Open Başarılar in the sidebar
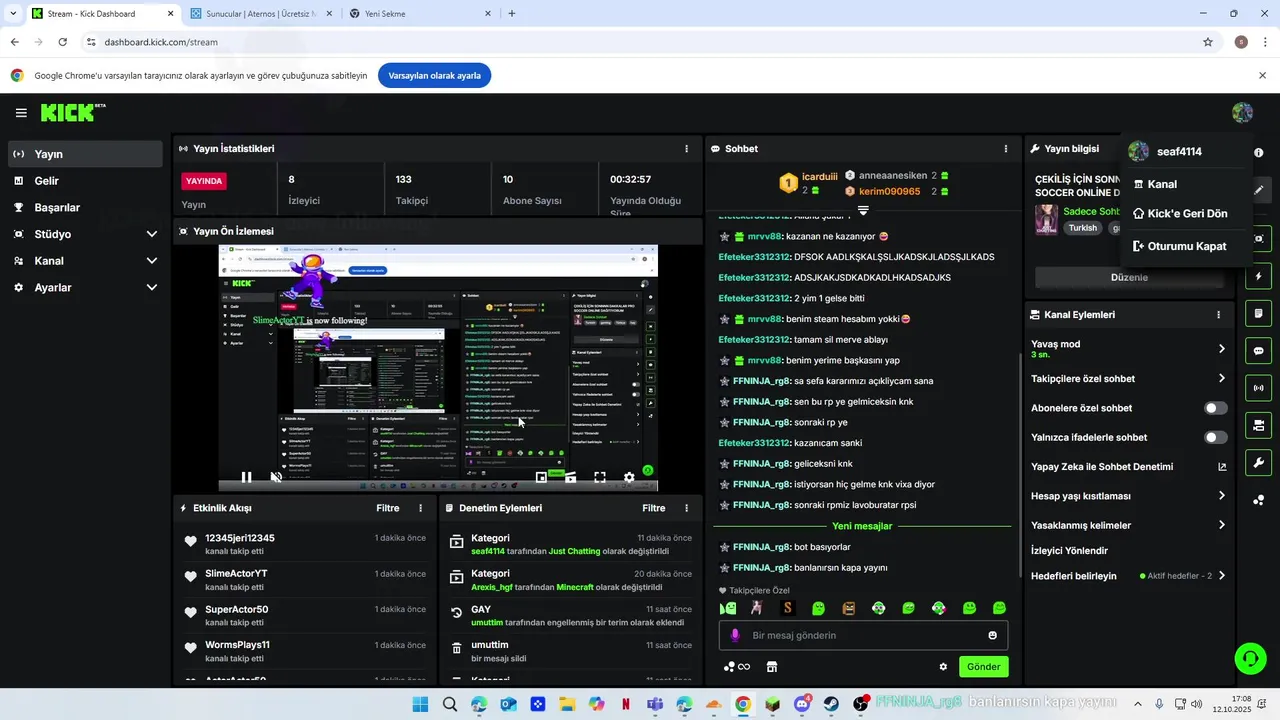The height and width of the screenshot is (720, 1280). click(85, 208)
